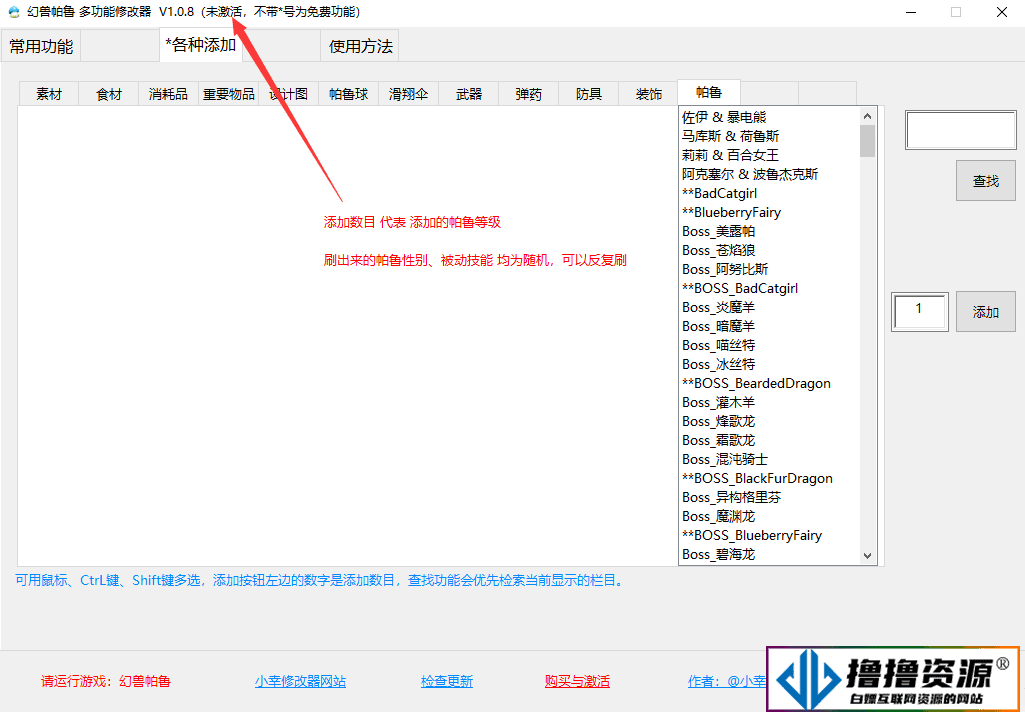Open the 素材 category tab
Screen dimensions: 1025x712
coord(48,94)
